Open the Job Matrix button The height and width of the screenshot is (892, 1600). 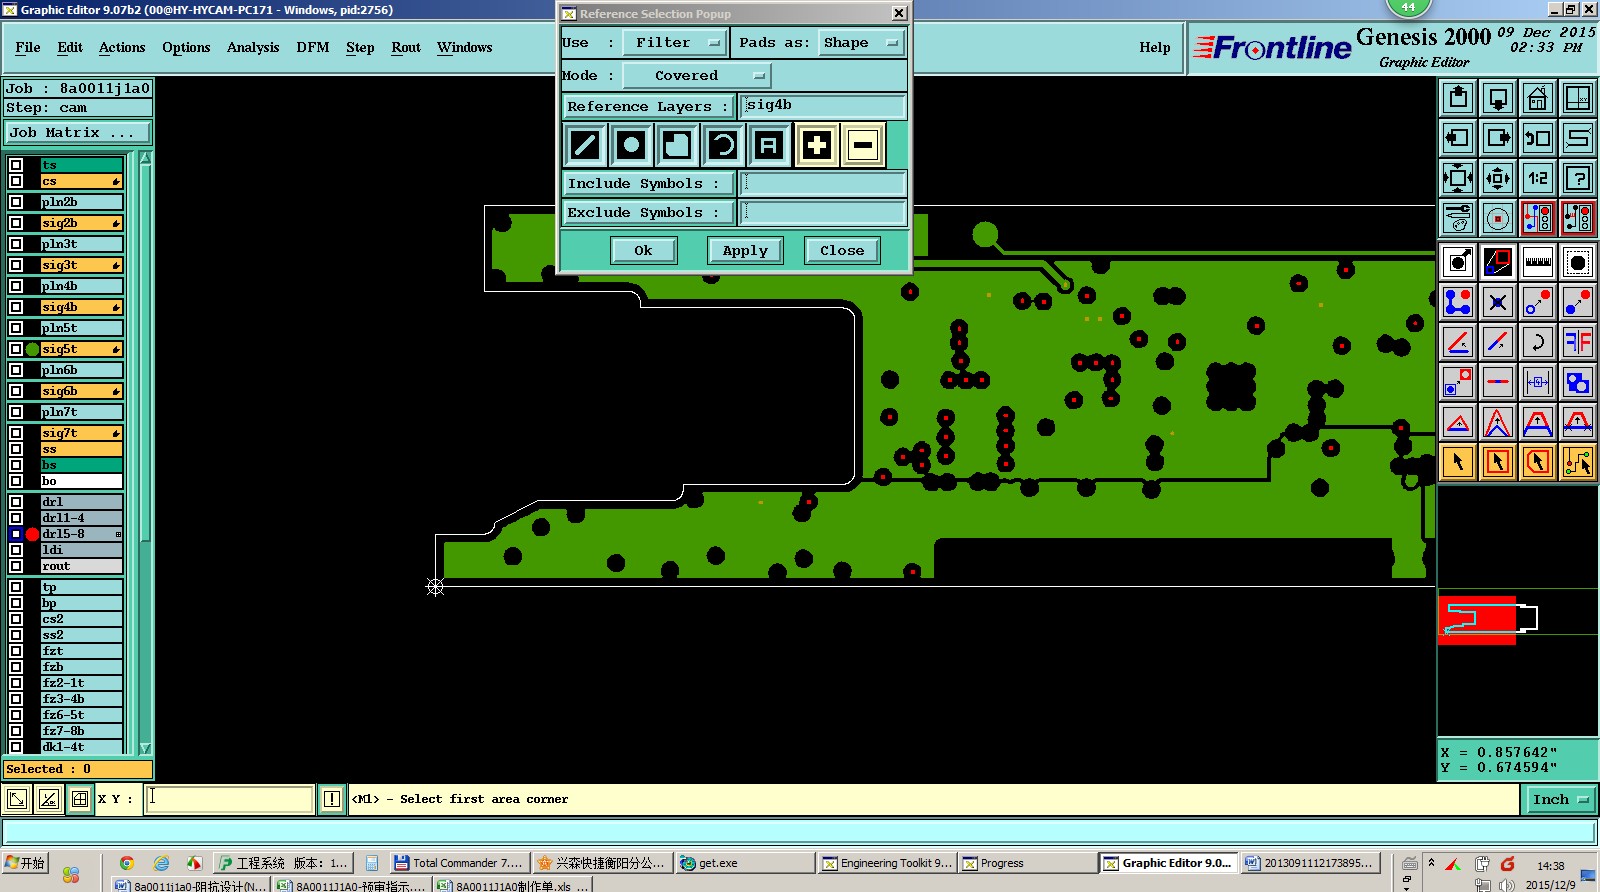click(78, 132)
